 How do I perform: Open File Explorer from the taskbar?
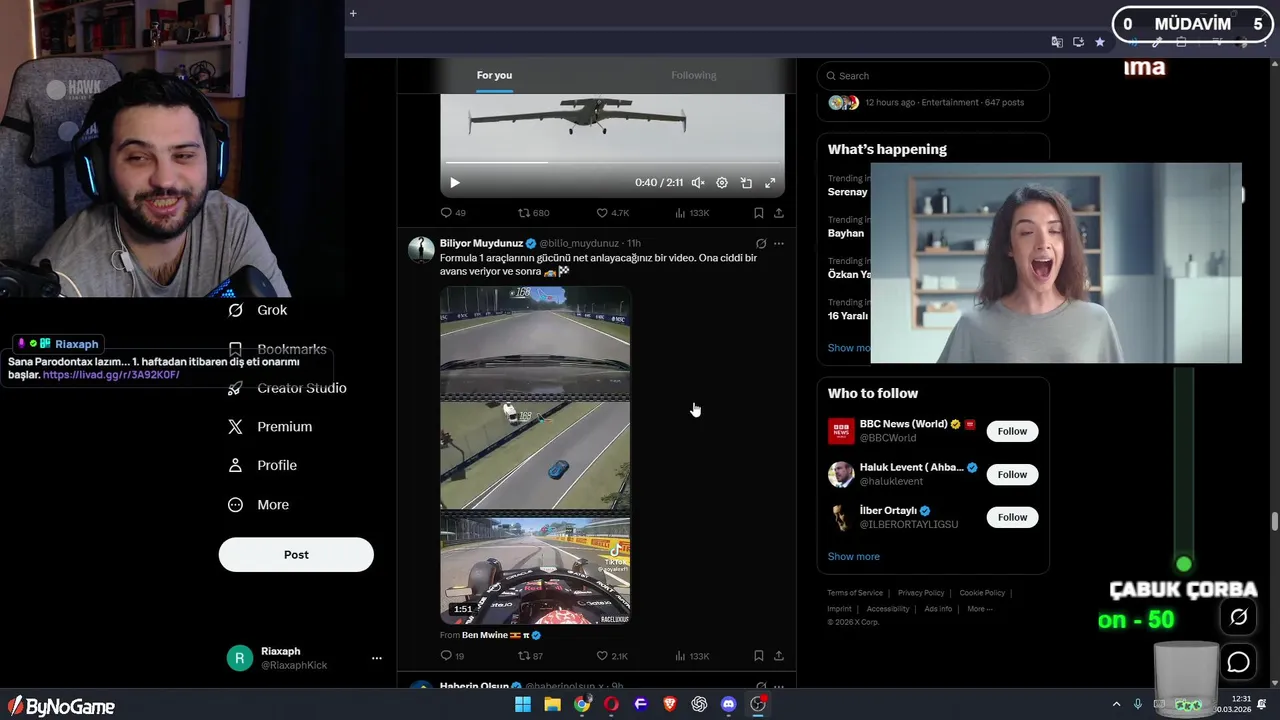tap(552, 705)
